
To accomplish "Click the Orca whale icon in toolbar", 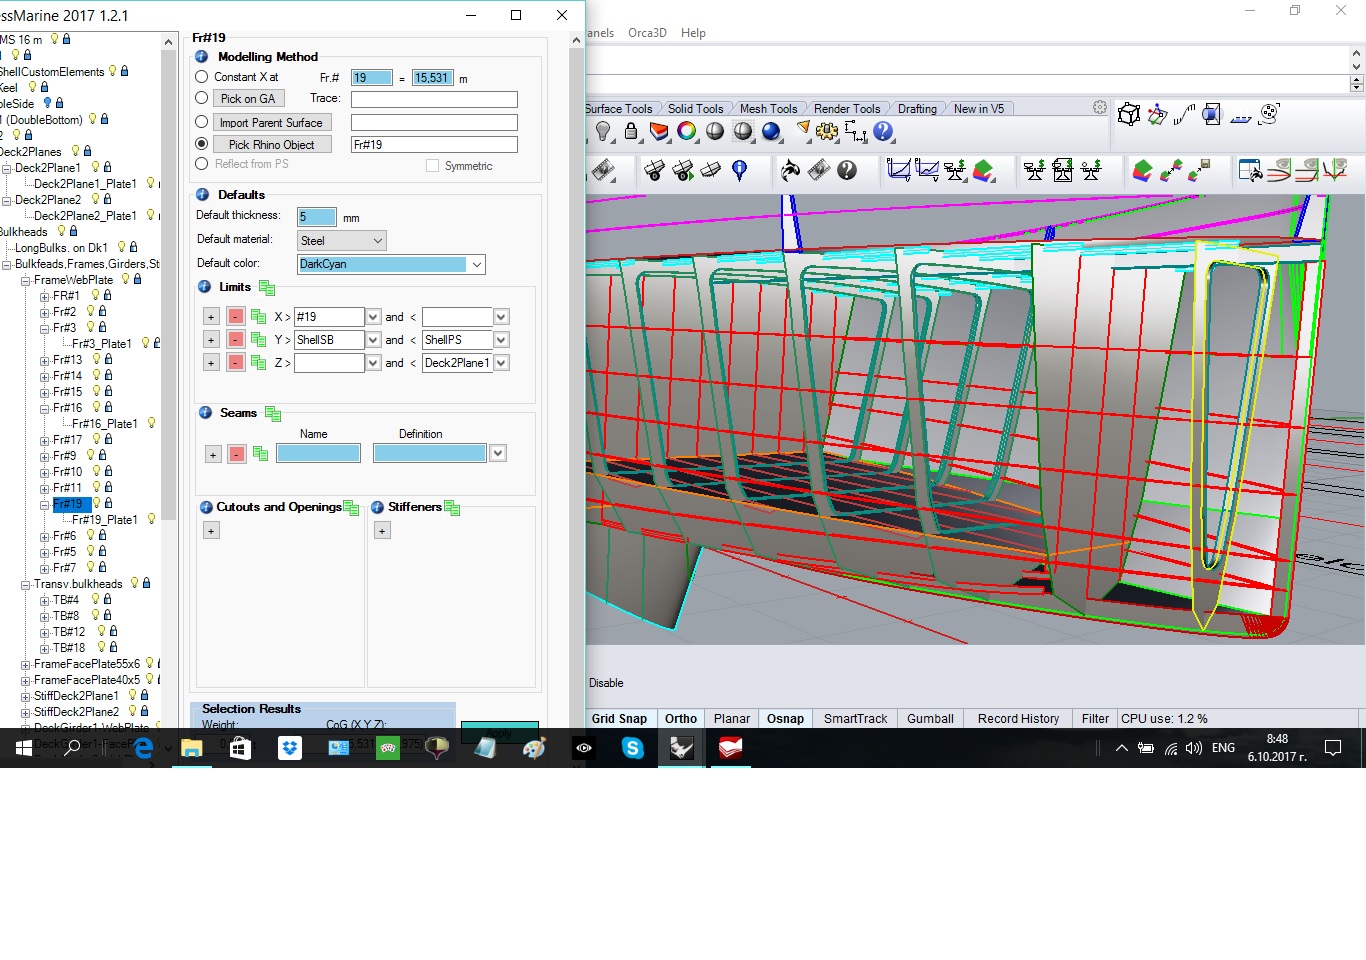I will pyautogui.click(x=790, y=171).
